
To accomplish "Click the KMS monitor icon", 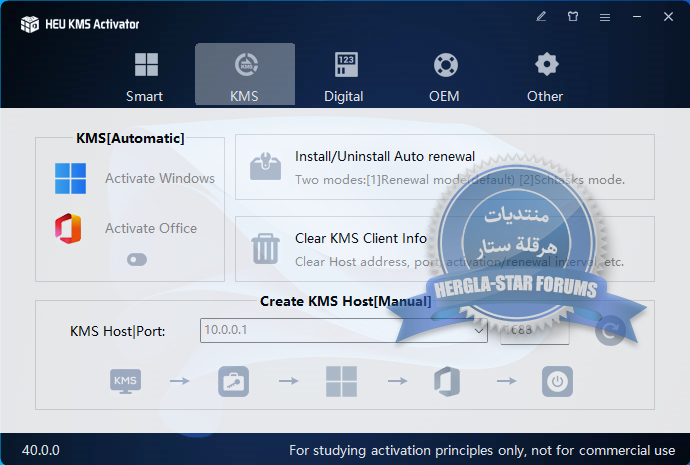I will pyautogui.click(x=125, y=381).
